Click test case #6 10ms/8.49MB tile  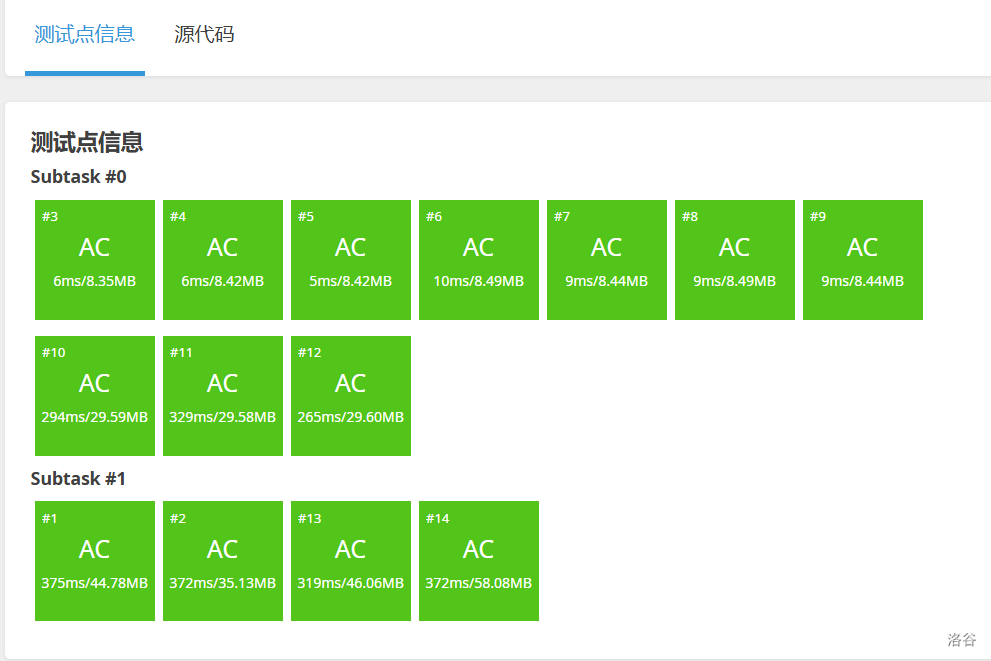click(479, 260)
